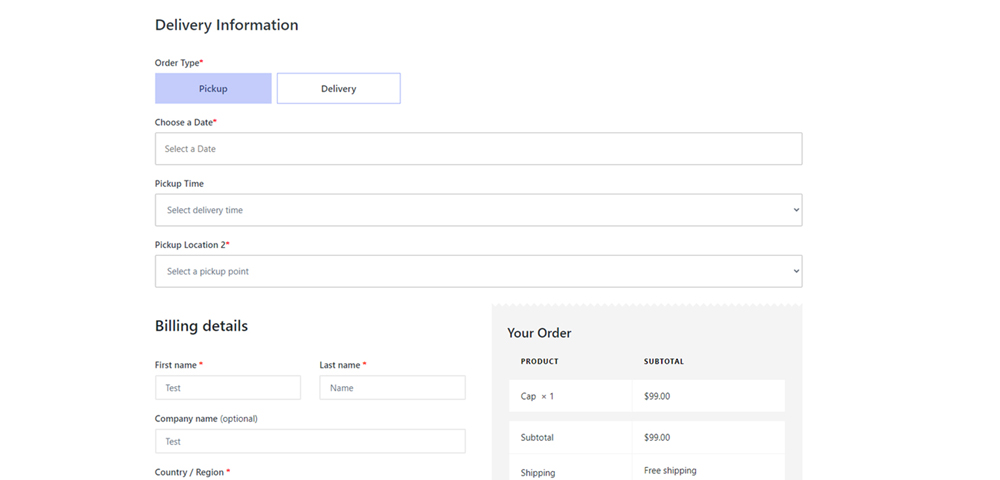Click the Company name (optional) label
1000x480 pixels.
213,419
